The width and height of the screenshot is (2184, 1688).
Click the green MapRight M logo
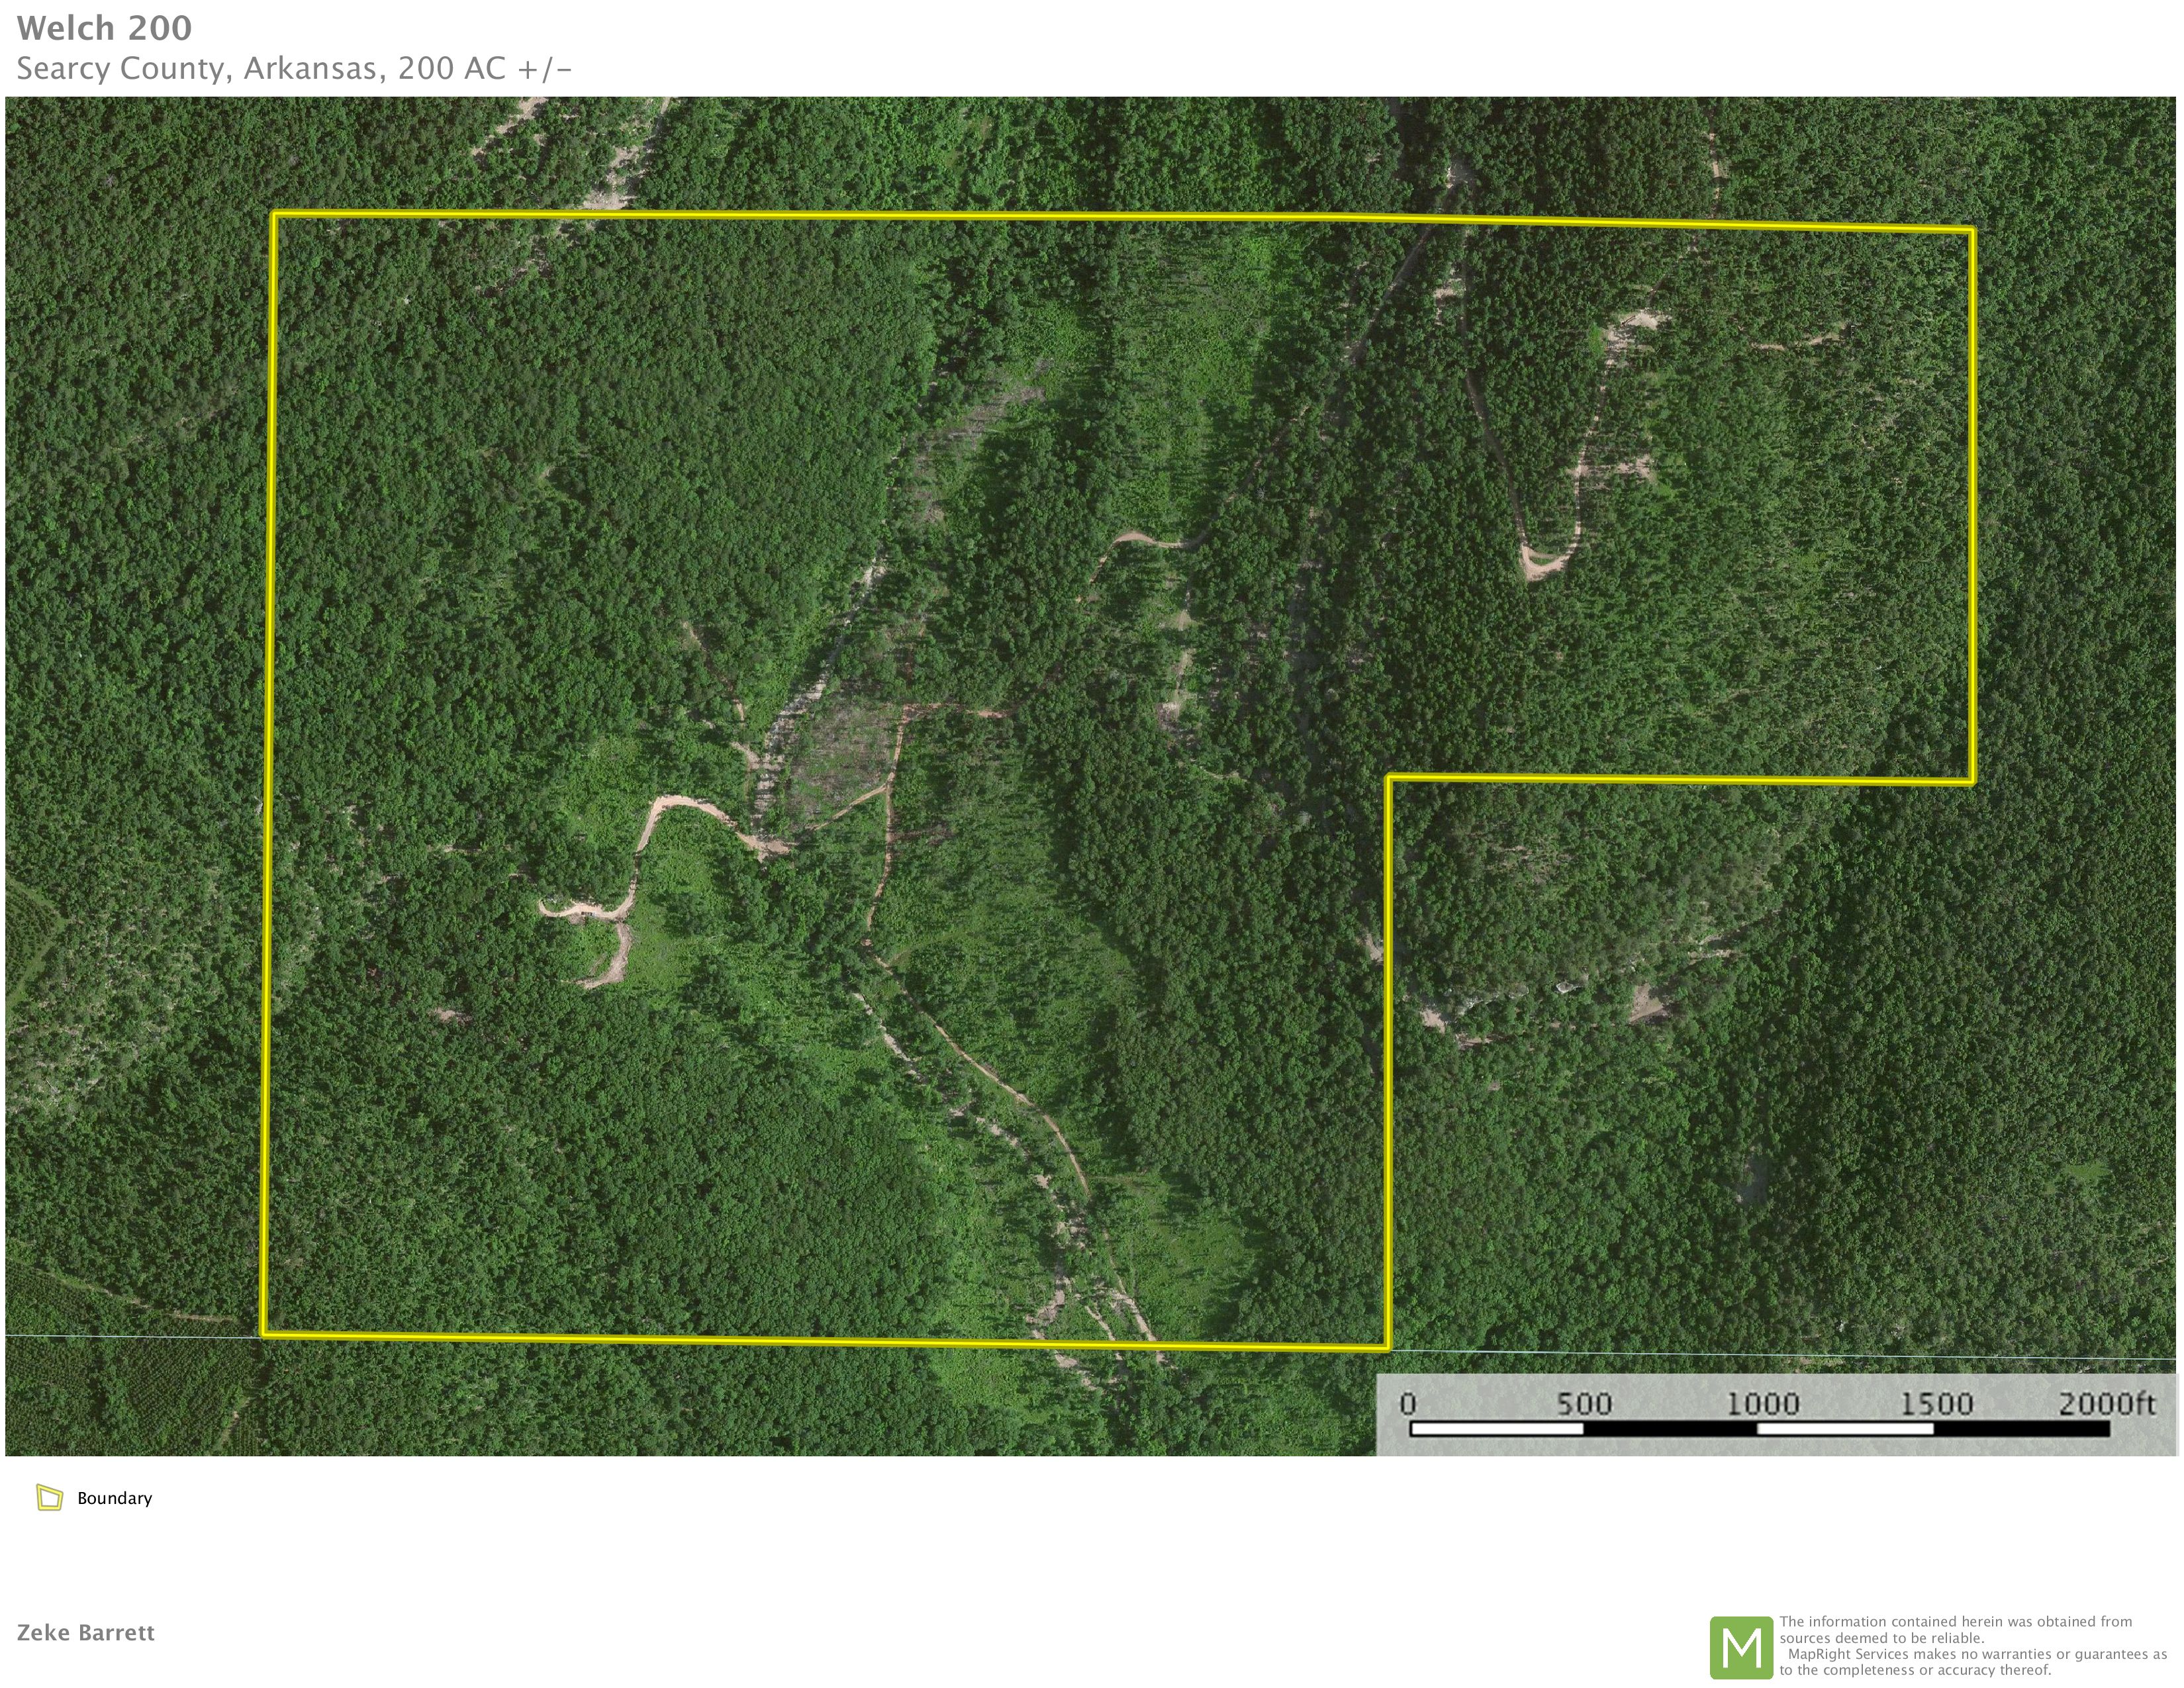(x=1741, y=1648)
